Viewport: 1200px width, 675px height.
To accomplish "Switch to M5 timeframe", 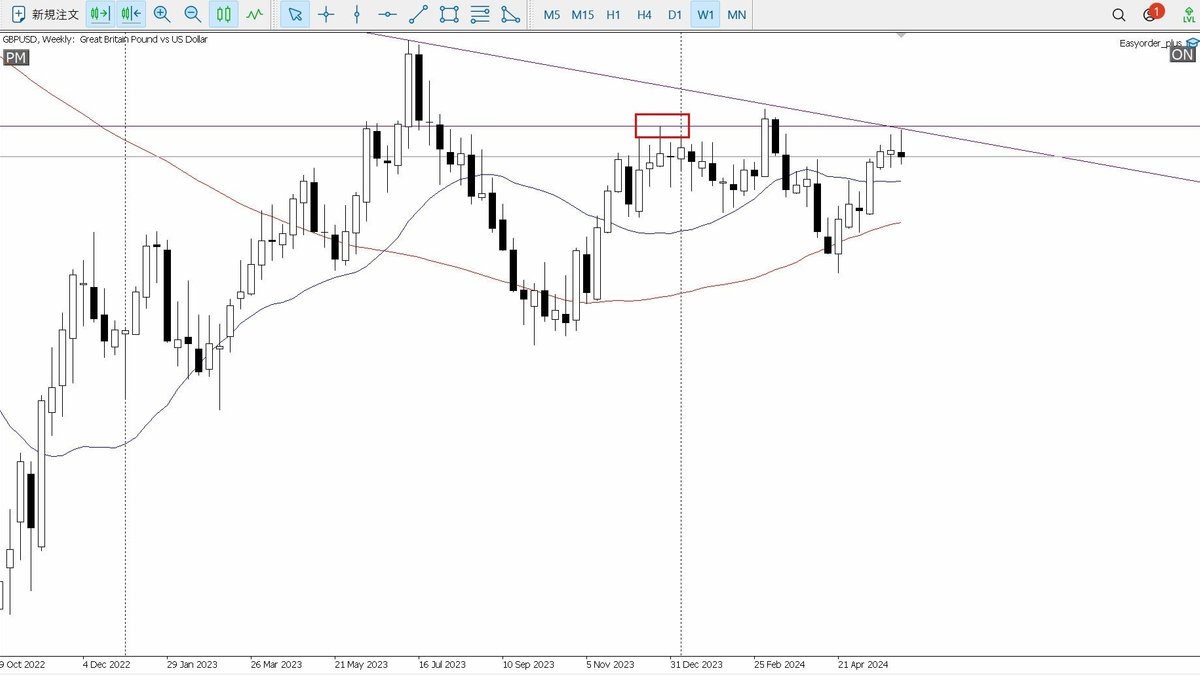I will (x=552, y=15).
